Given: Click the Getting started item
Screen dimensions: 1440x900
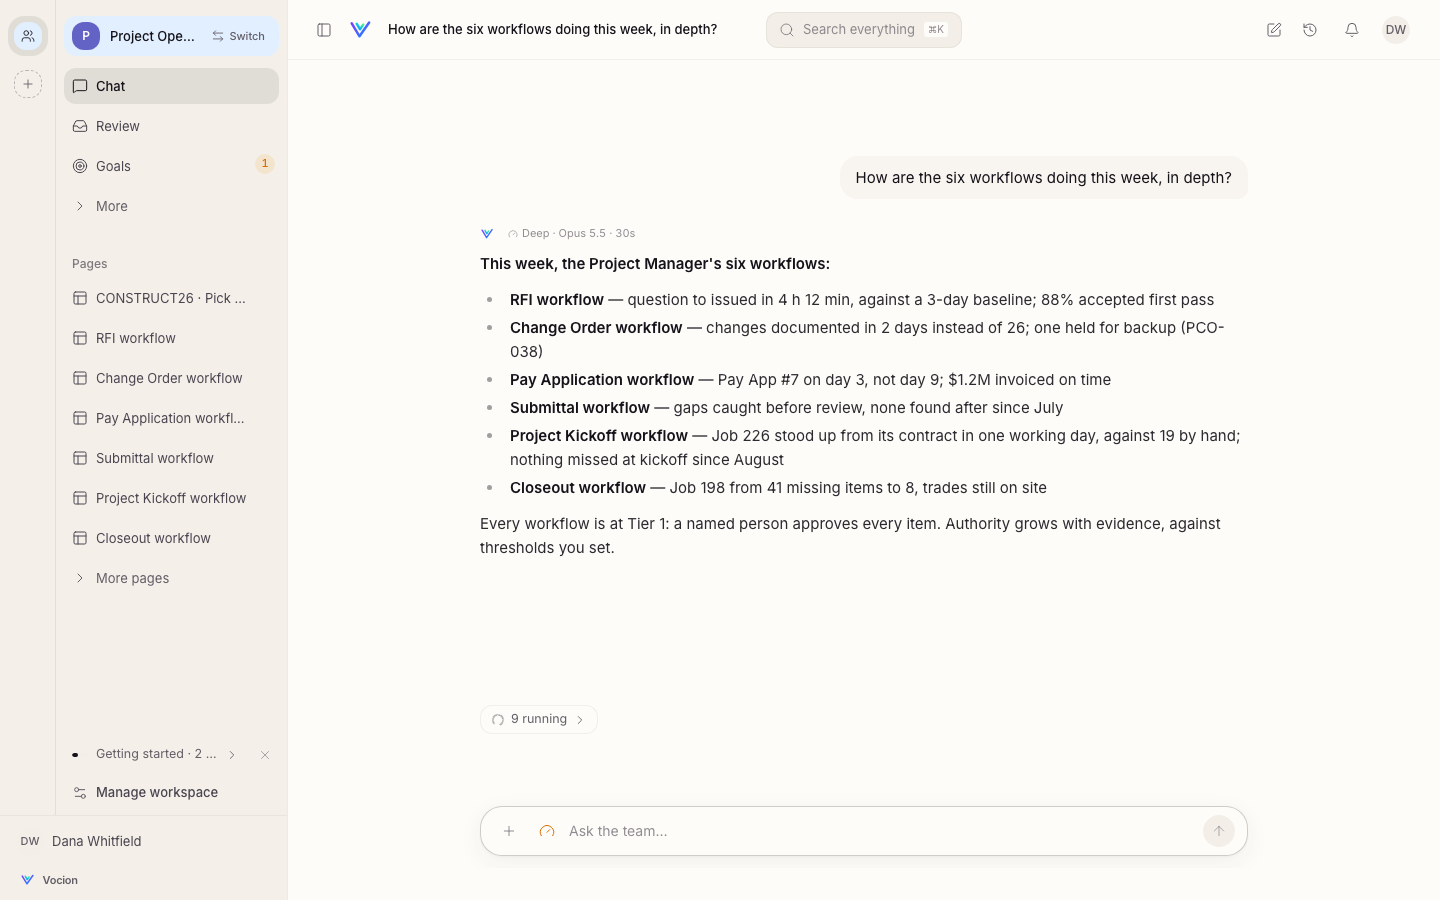Looking at the screenshot, I should [156, 754].
